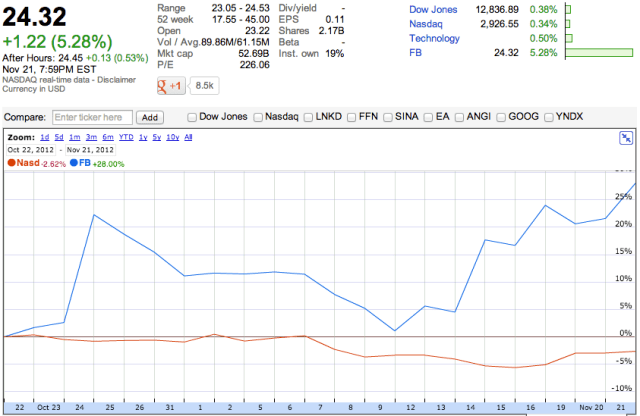This screenshot has height=416, width=640.
Task: Click the 8.5k share count bubble
Action: point(204,86)
